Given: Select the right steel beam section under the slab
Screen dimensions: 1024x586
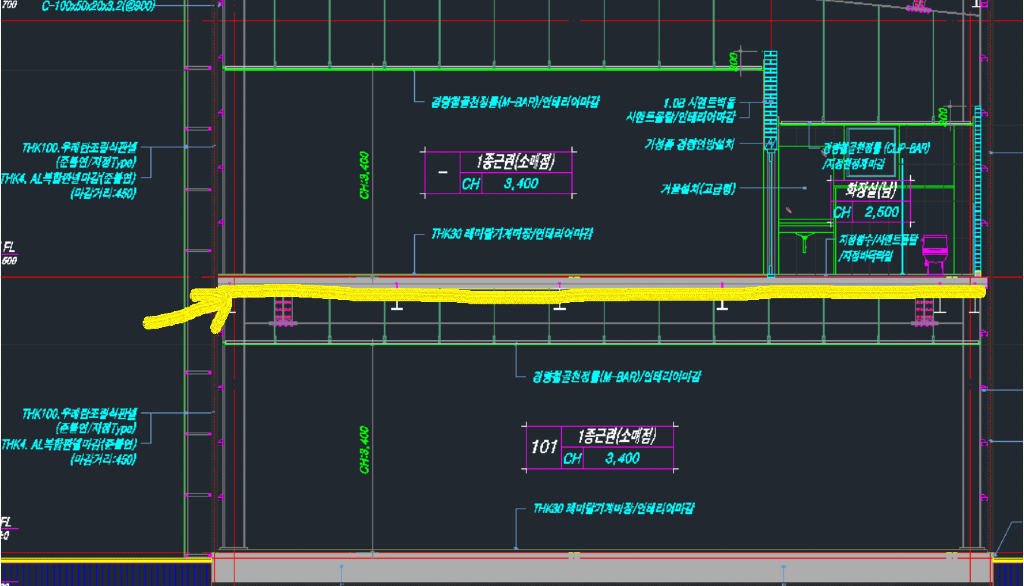Looking at the screenshot, I should [x=922, y=313].
